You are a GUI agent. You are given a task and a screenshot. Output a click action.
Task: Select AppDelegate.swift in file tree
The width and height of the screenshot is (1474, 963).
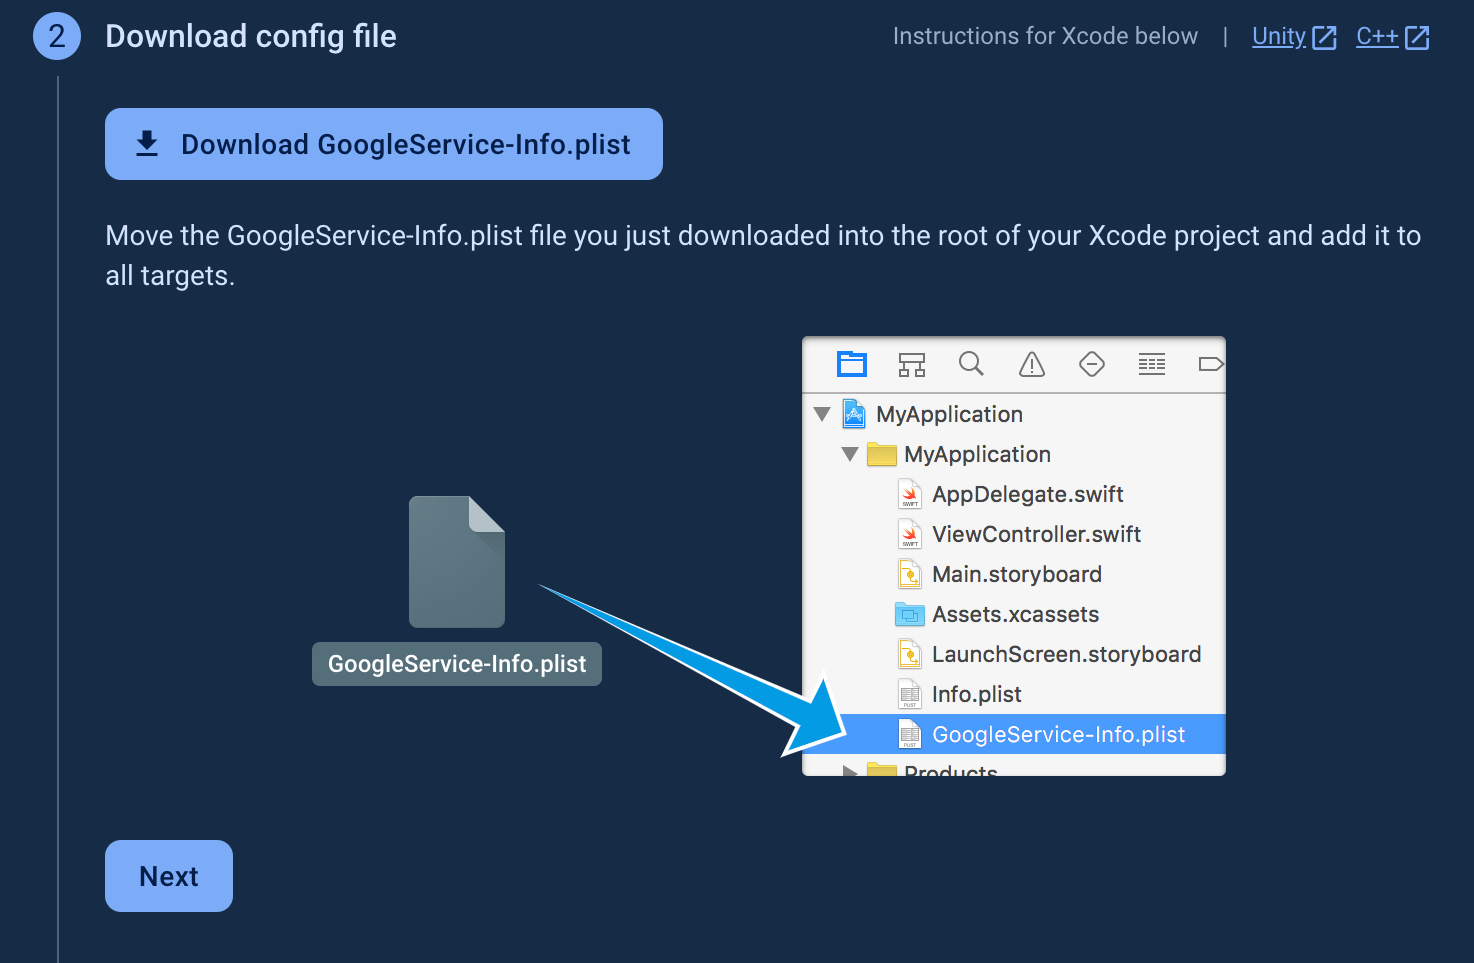pyautogui.click(x=1014, y=494)
